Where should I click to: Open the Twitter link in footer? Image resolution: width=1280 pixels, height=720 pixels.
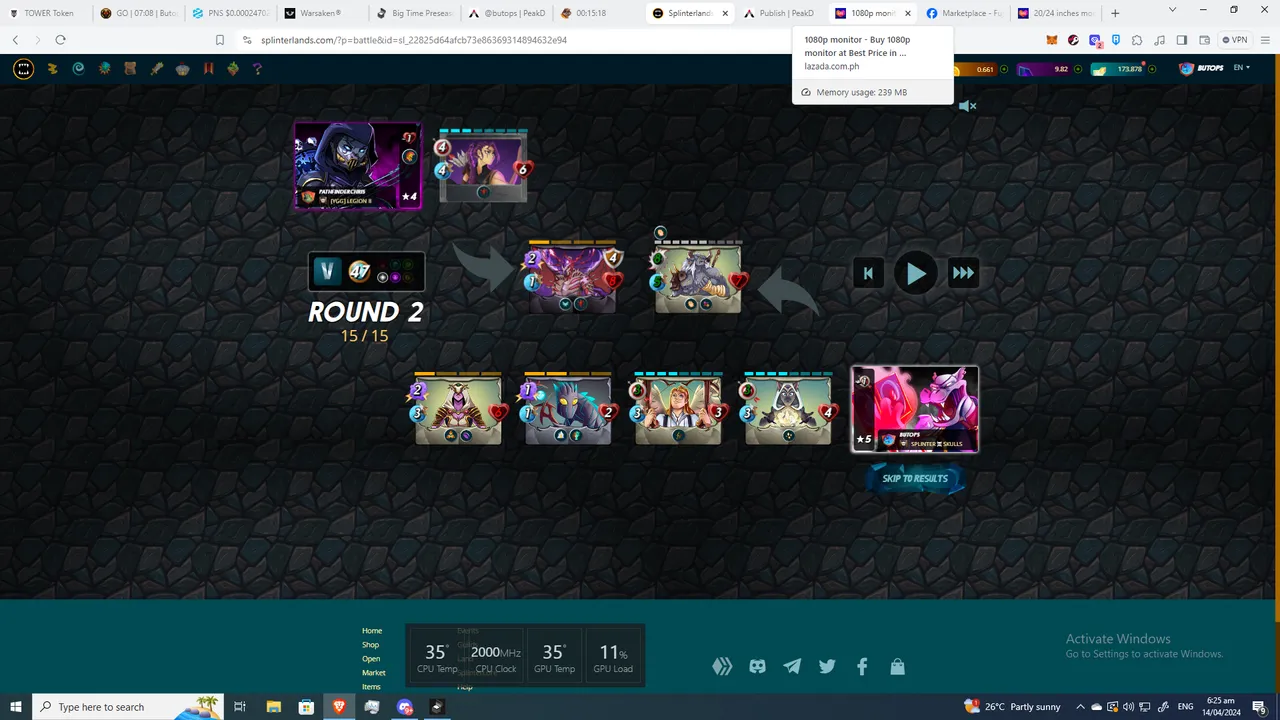(x=827, y=666)
